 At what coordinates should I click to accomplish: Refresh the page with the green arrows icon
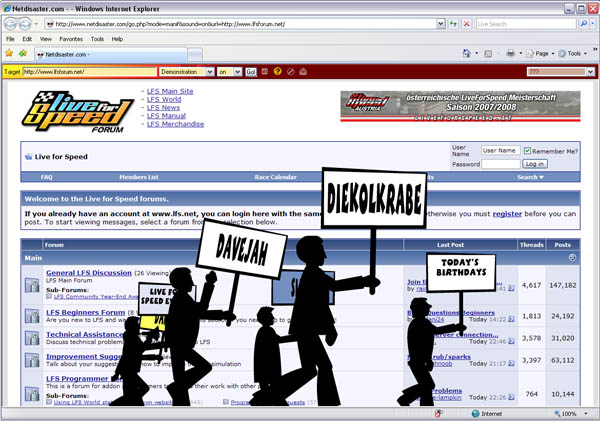click(453, 24)
